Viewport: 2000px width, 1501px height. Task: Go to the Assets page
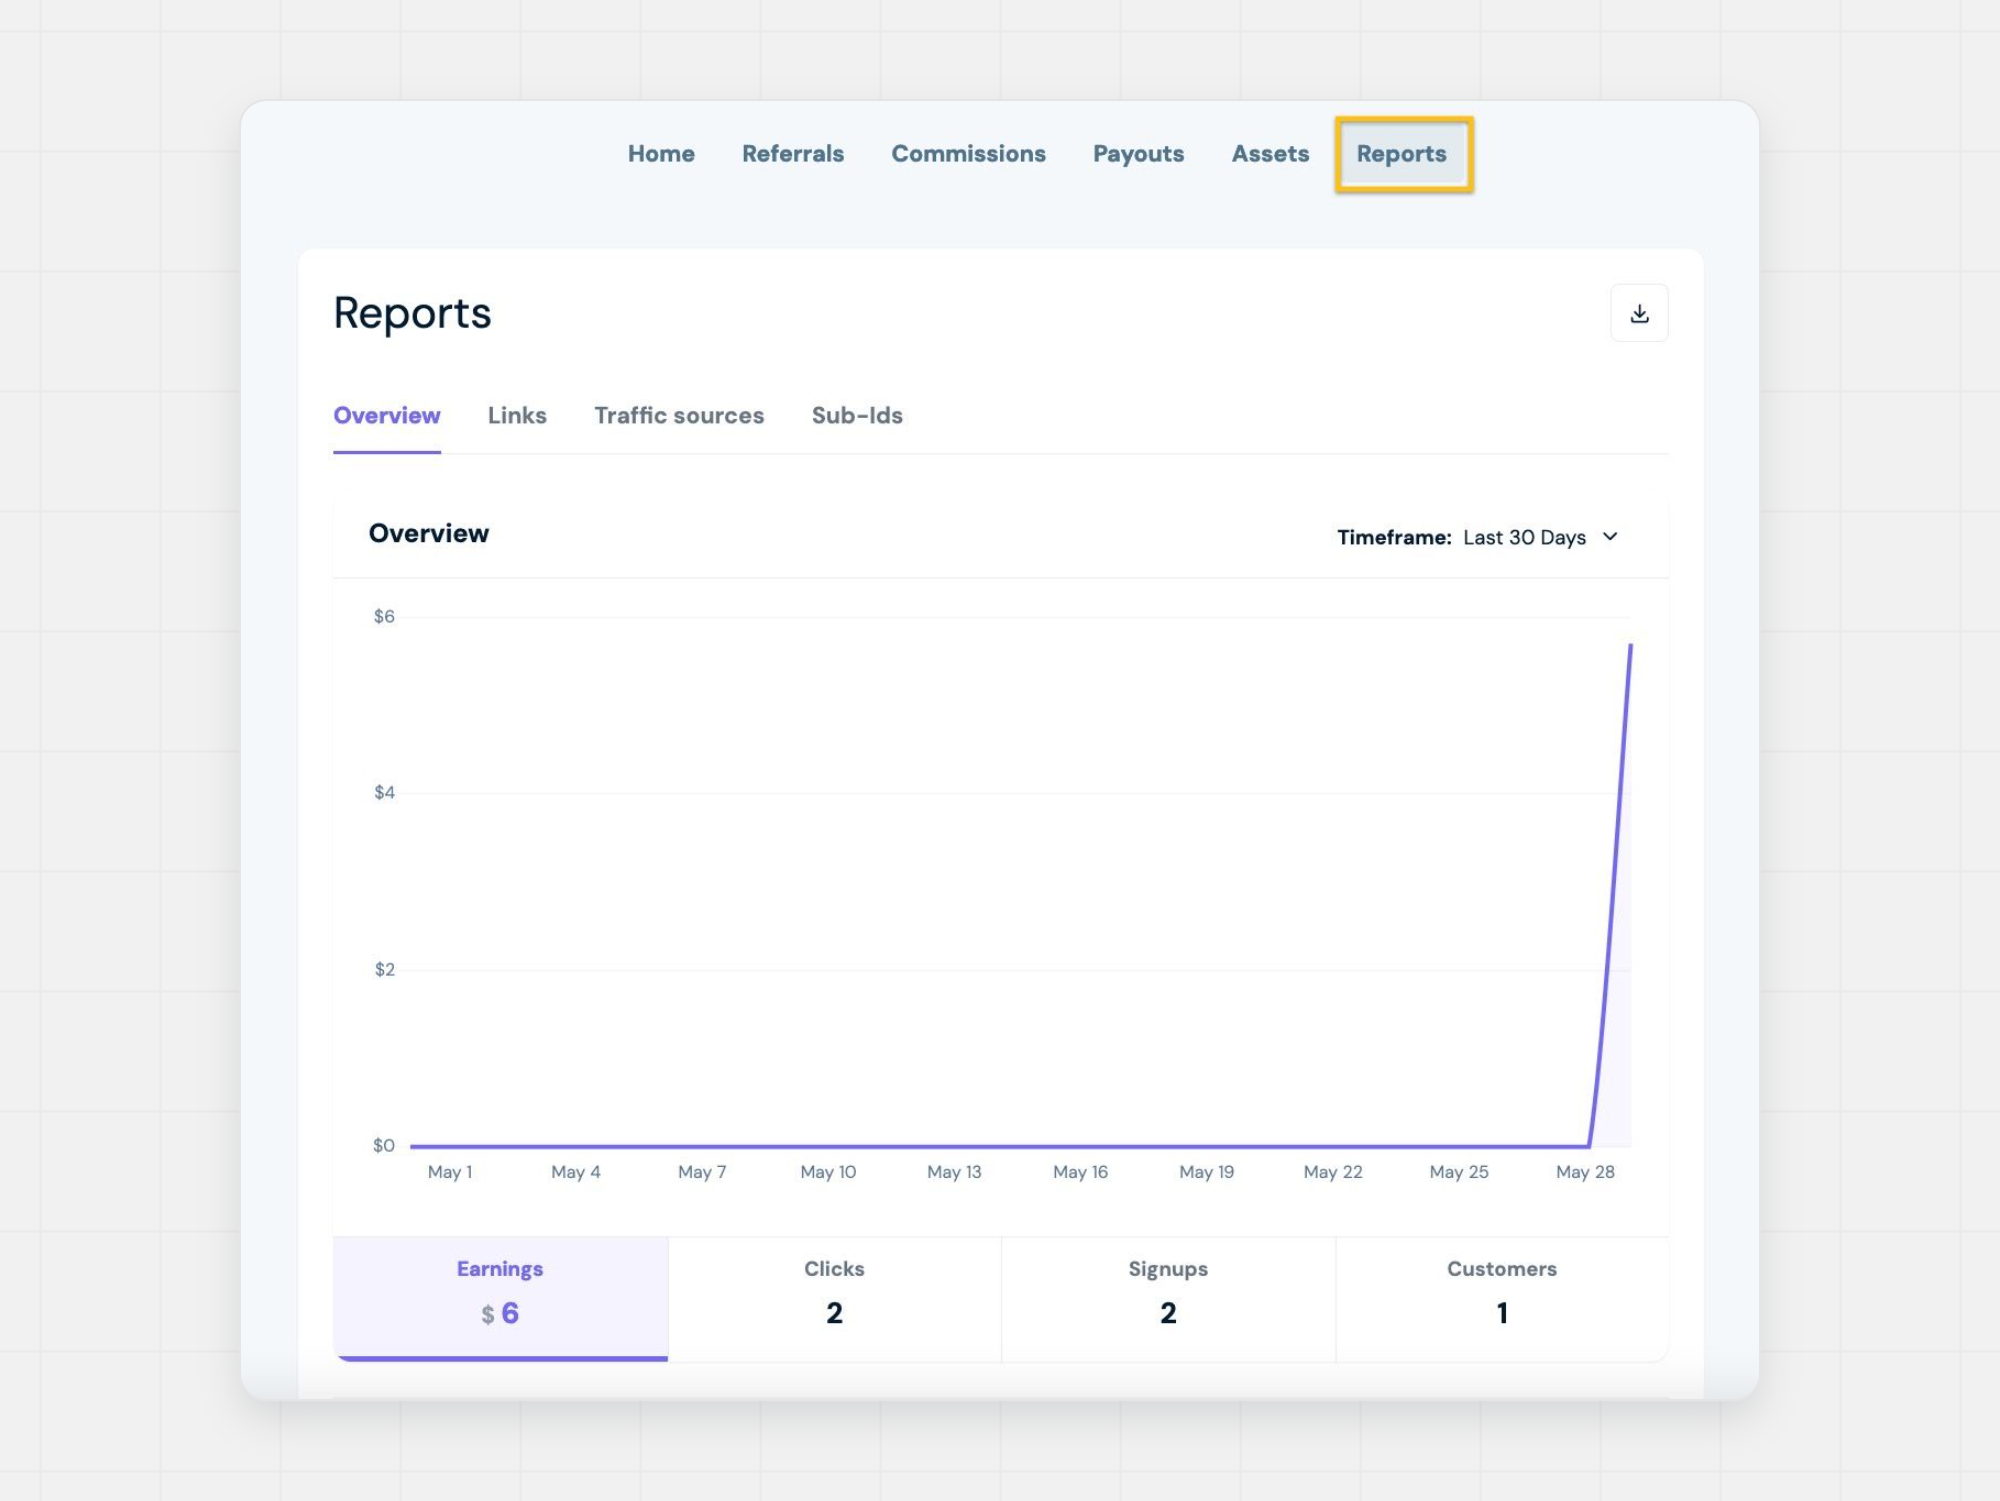tap(1270, 154)
